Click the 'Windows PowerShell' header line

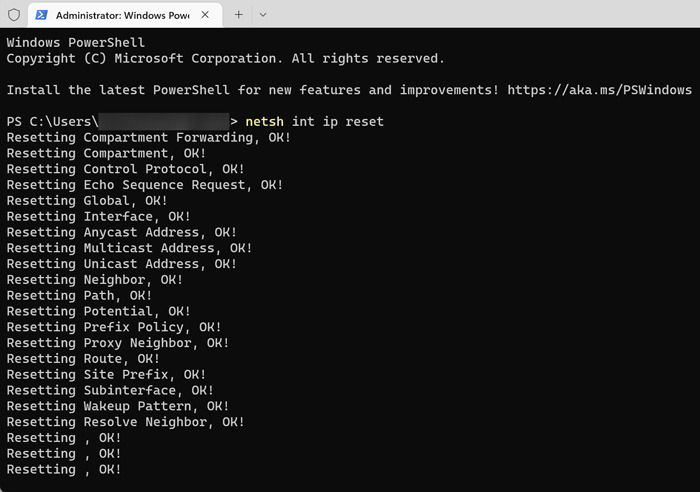[x=75, y=42]
